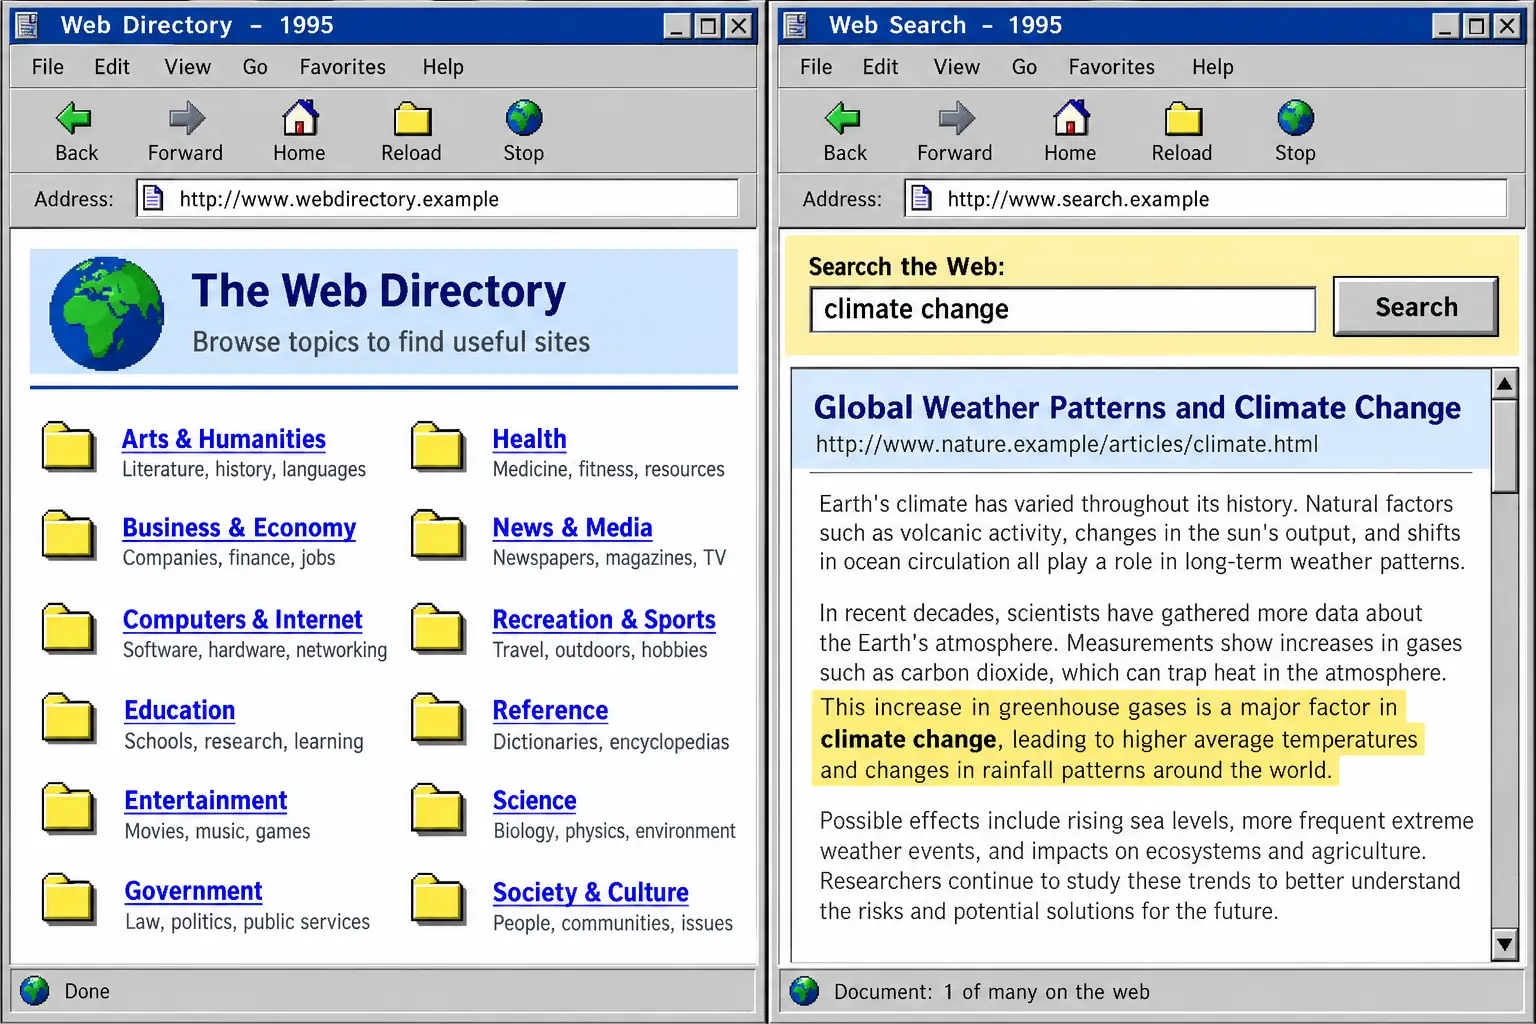Follow the Entertainment link

[206, 801]
